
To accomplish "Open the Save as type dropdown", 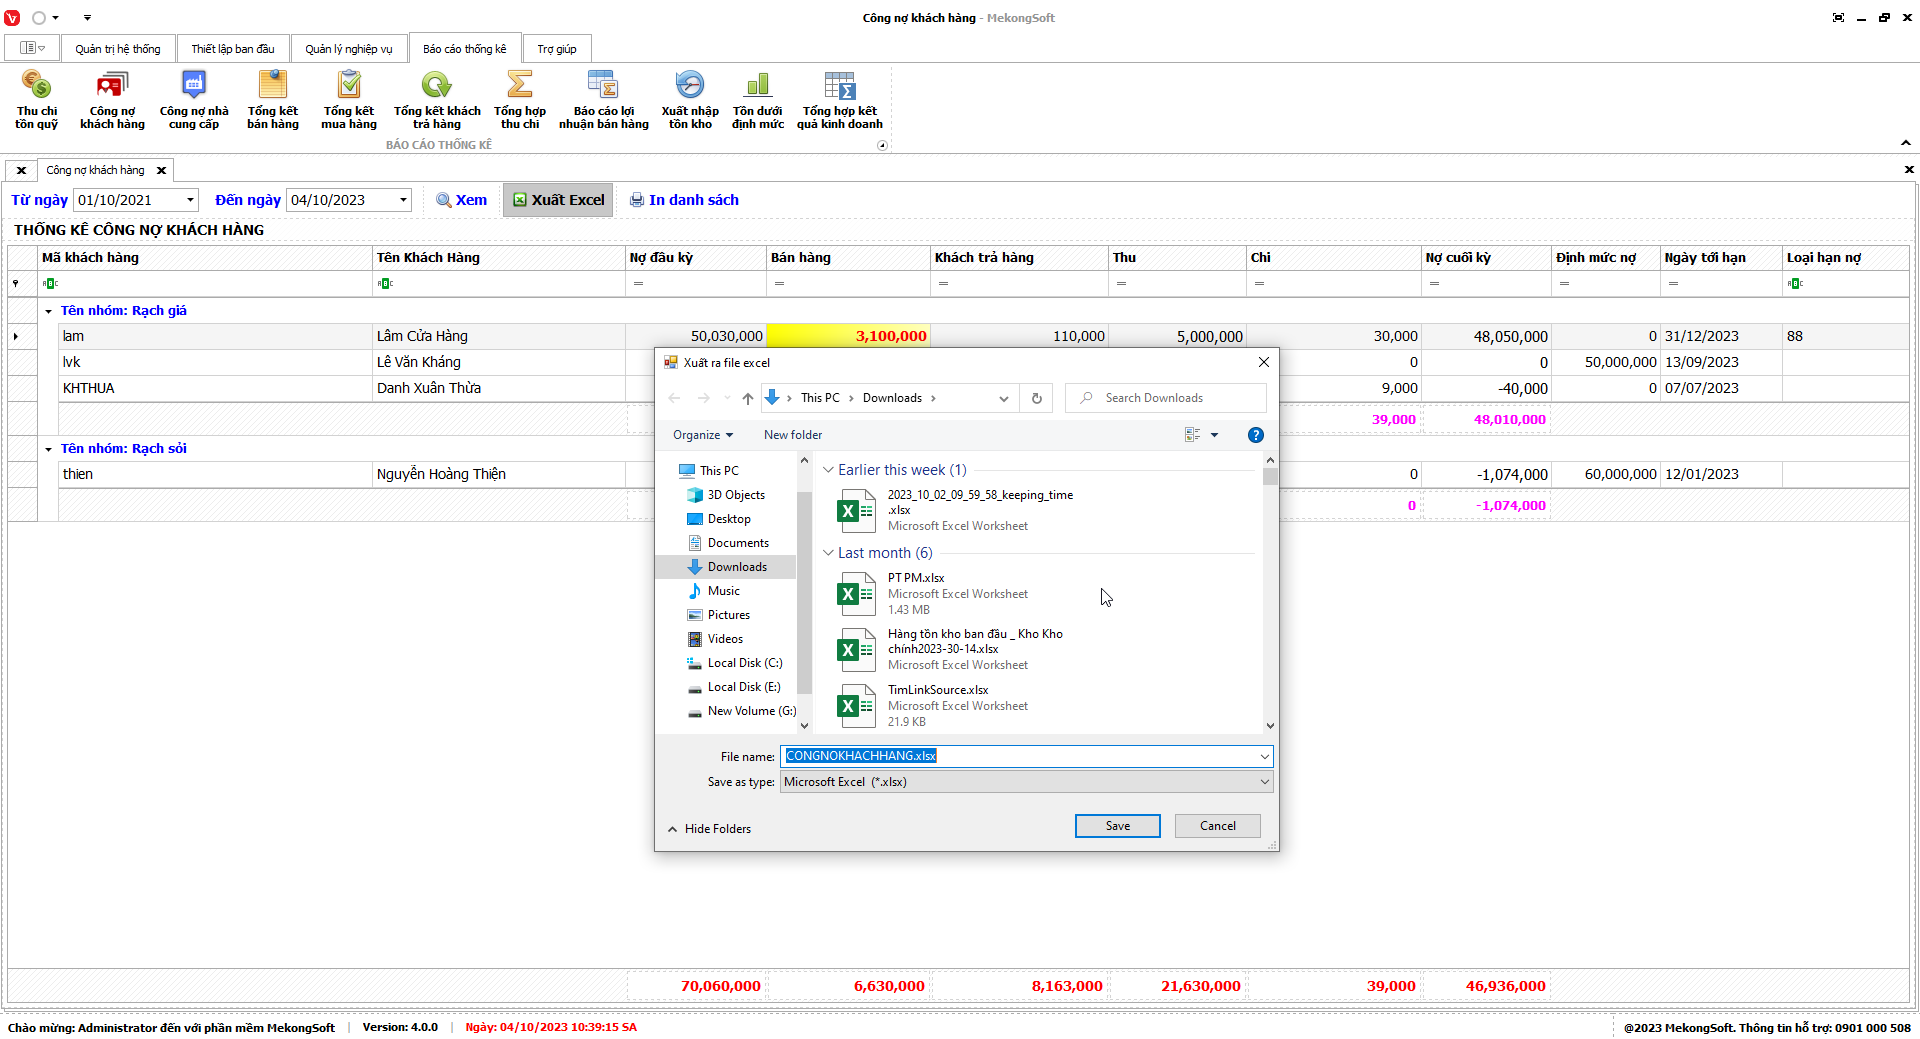I will (x=1026, y=782).
